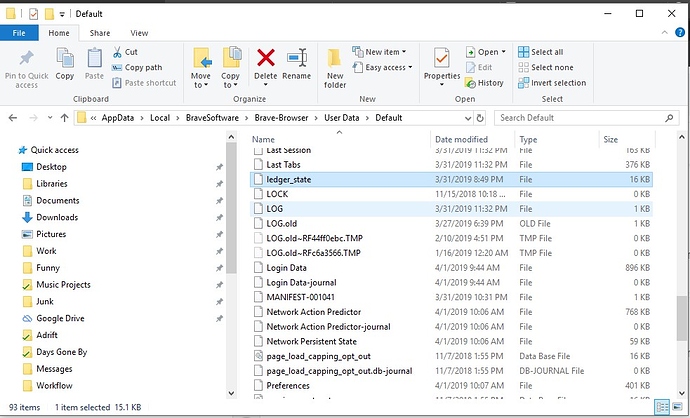The image size is (690, 418).
Task: Click History in the ribbon
Action: click(484, 83)
